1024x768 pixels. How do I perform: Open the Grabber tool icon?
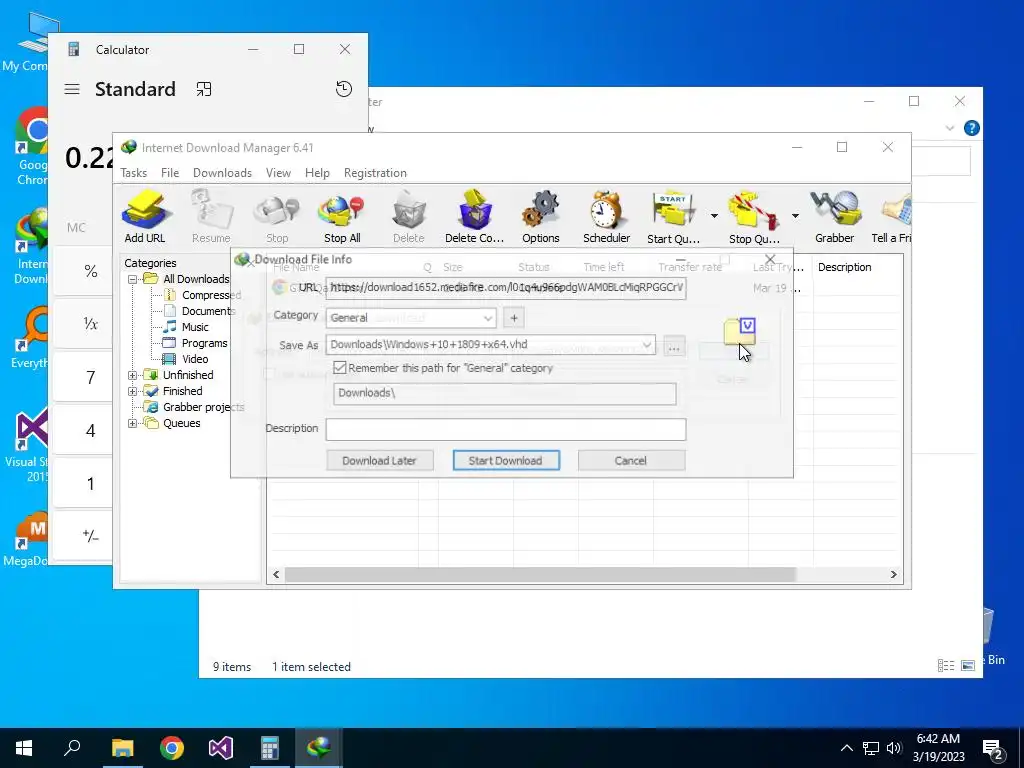pos(835,216)
